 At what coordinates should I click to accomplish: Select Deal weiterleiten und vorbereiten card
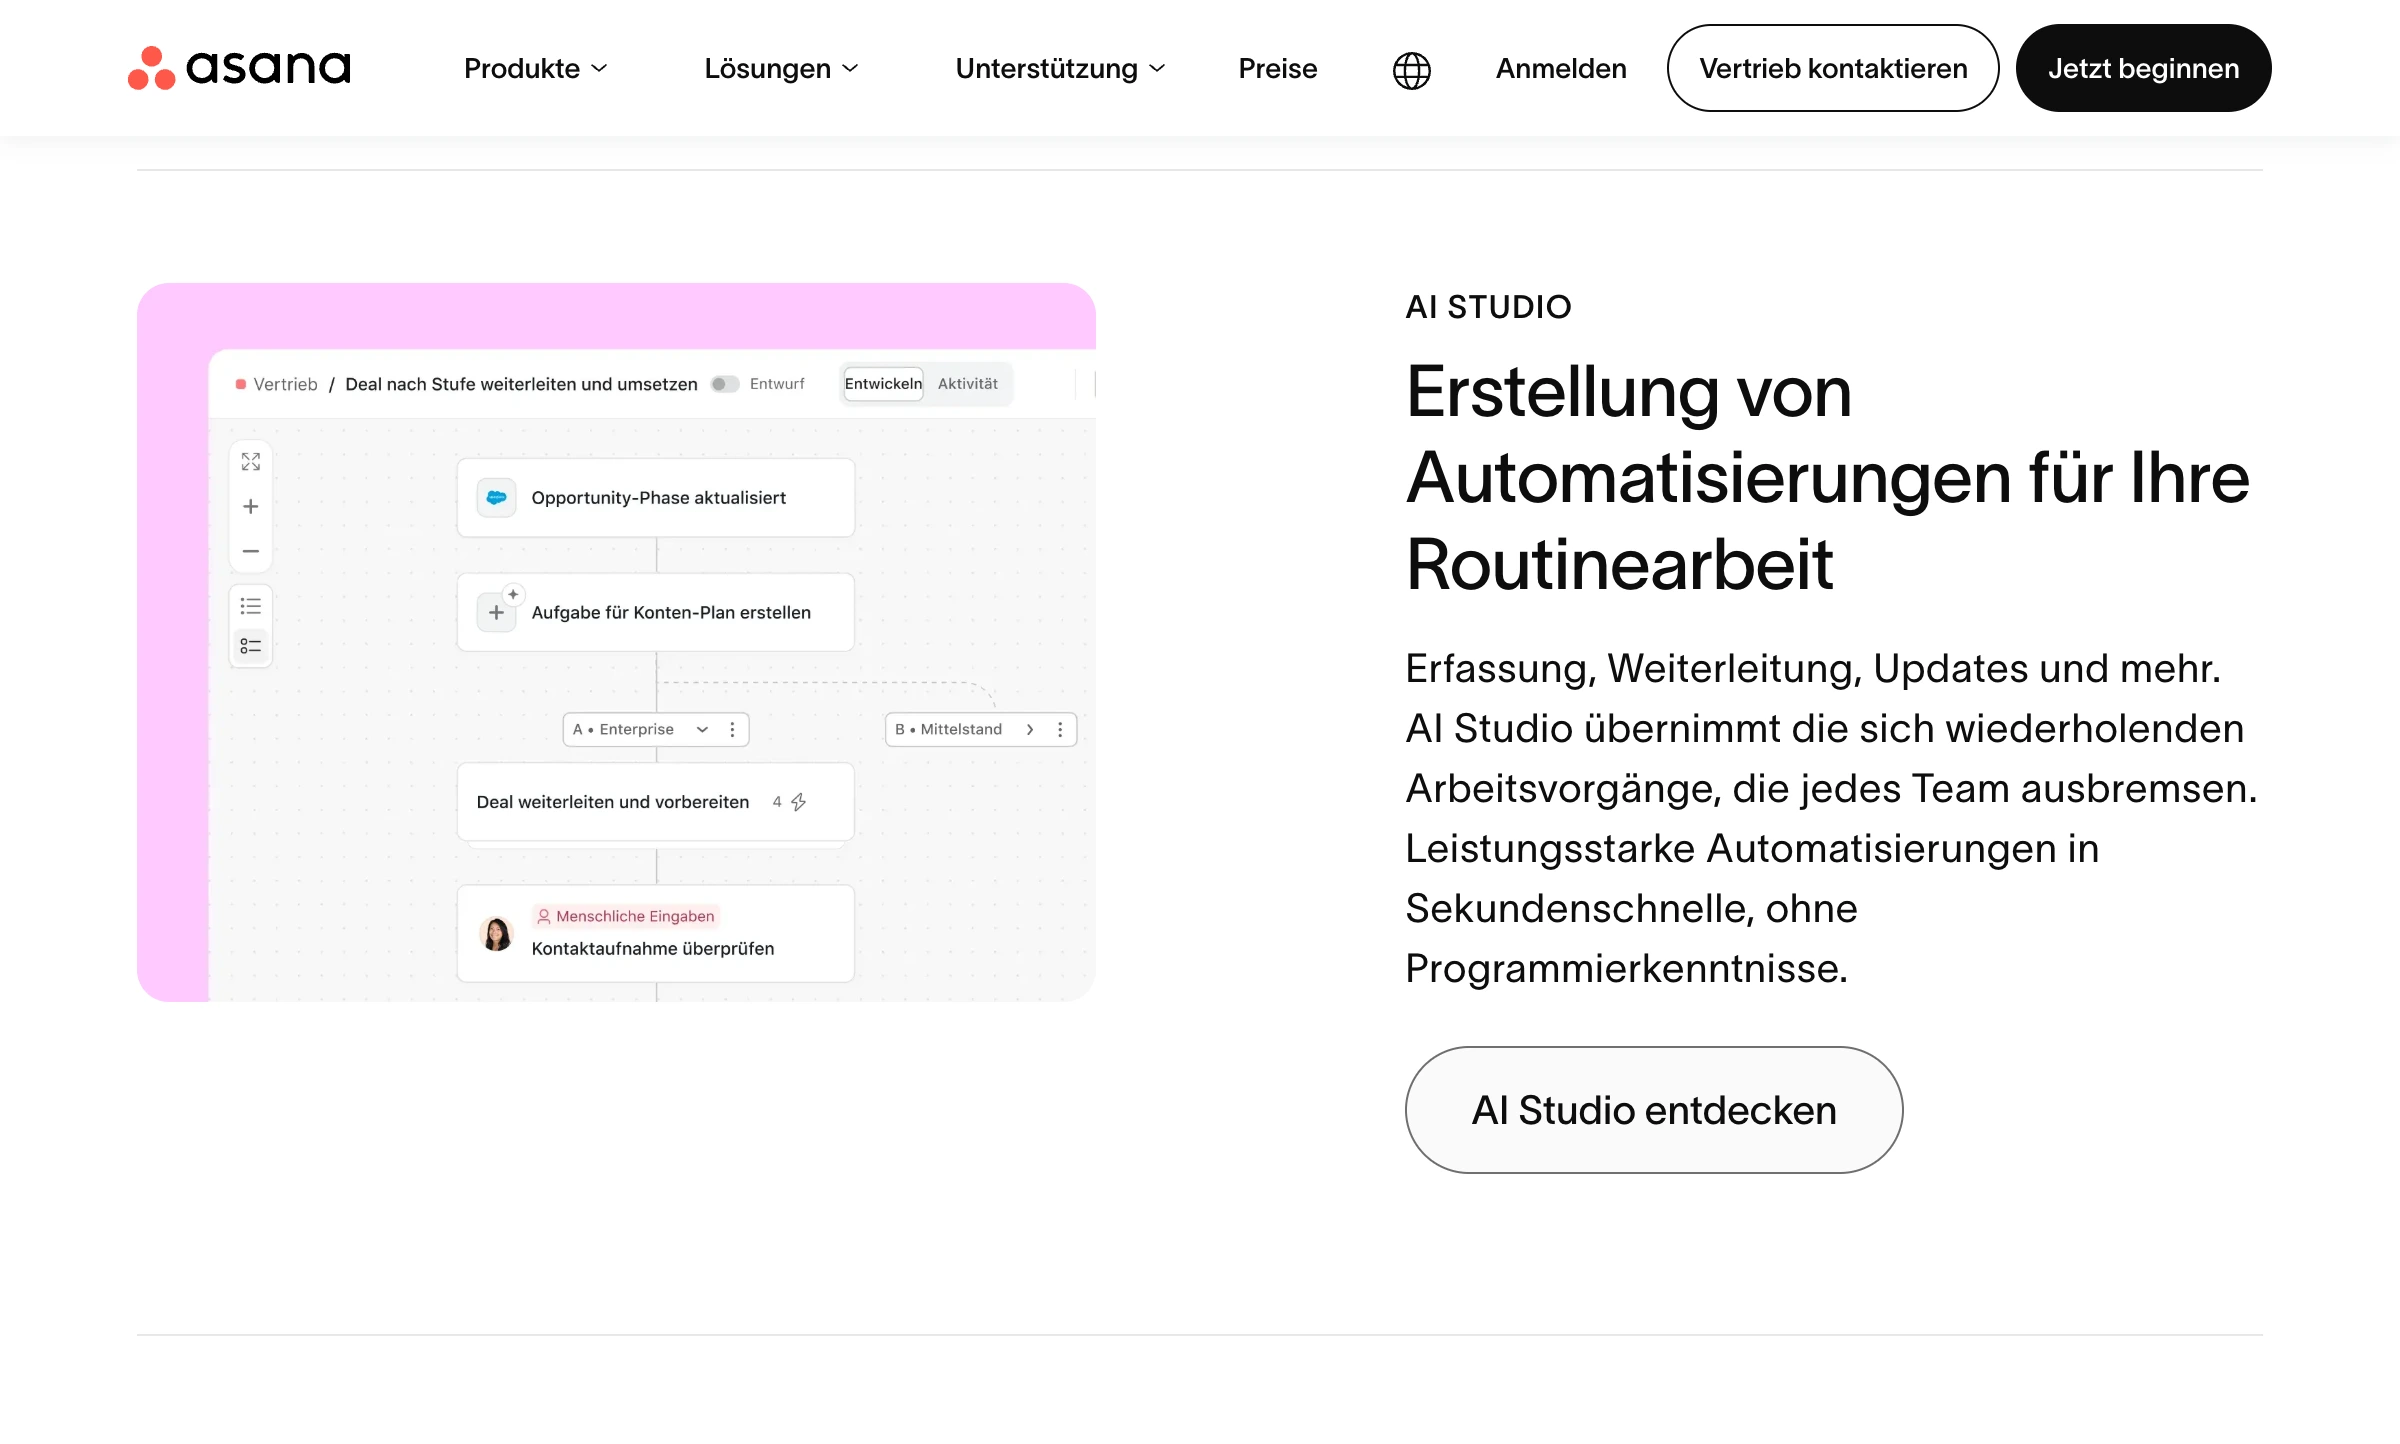[x=656, y=802]
